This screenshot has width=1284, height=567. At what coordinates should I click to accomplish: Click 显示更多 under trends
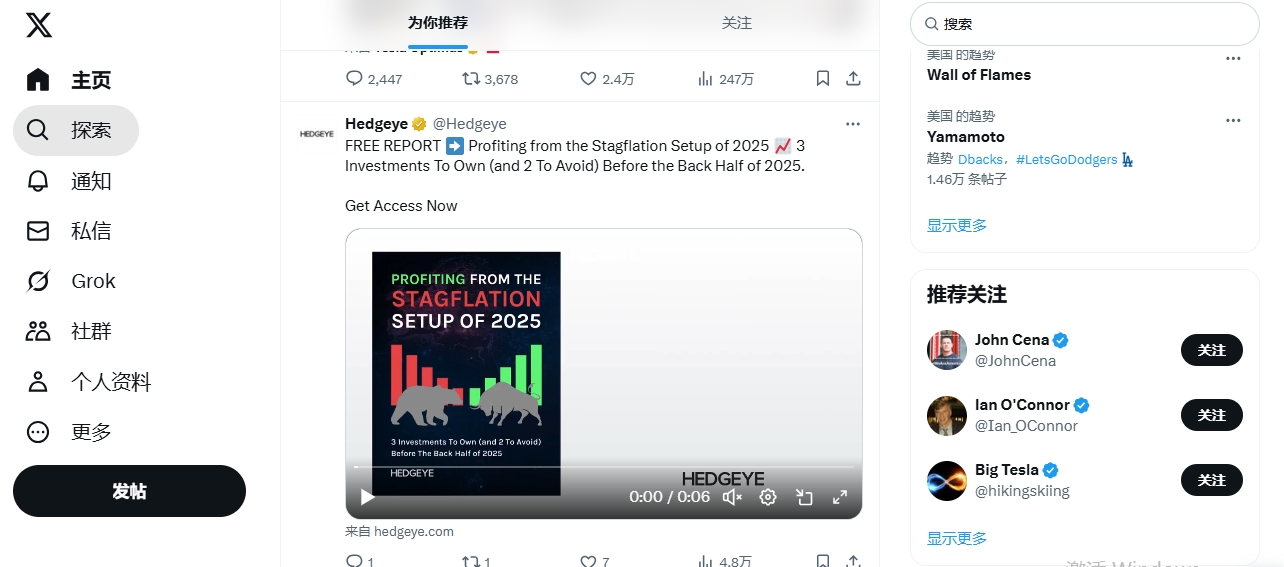pos(956,225)
